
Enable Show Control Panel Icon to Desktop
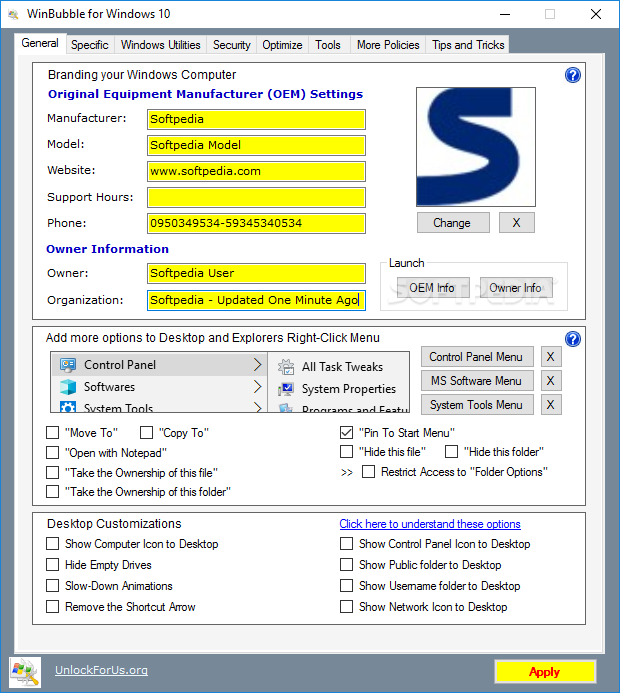click(x=346, y=544)
